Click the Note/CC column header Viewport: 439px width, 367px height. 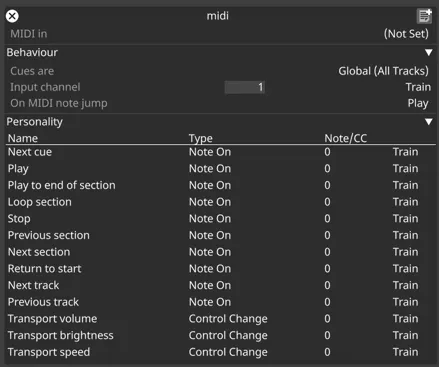(346, 138)
